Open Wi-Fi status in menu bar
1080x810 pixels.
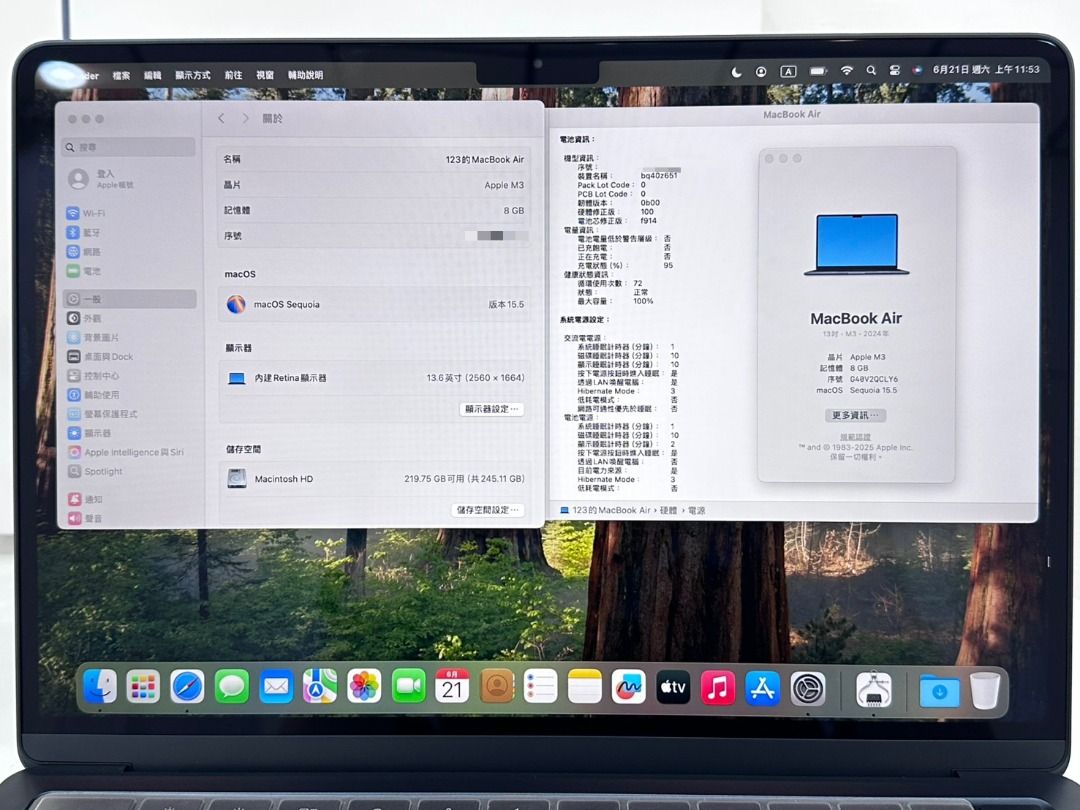click(x=847, y=71)
